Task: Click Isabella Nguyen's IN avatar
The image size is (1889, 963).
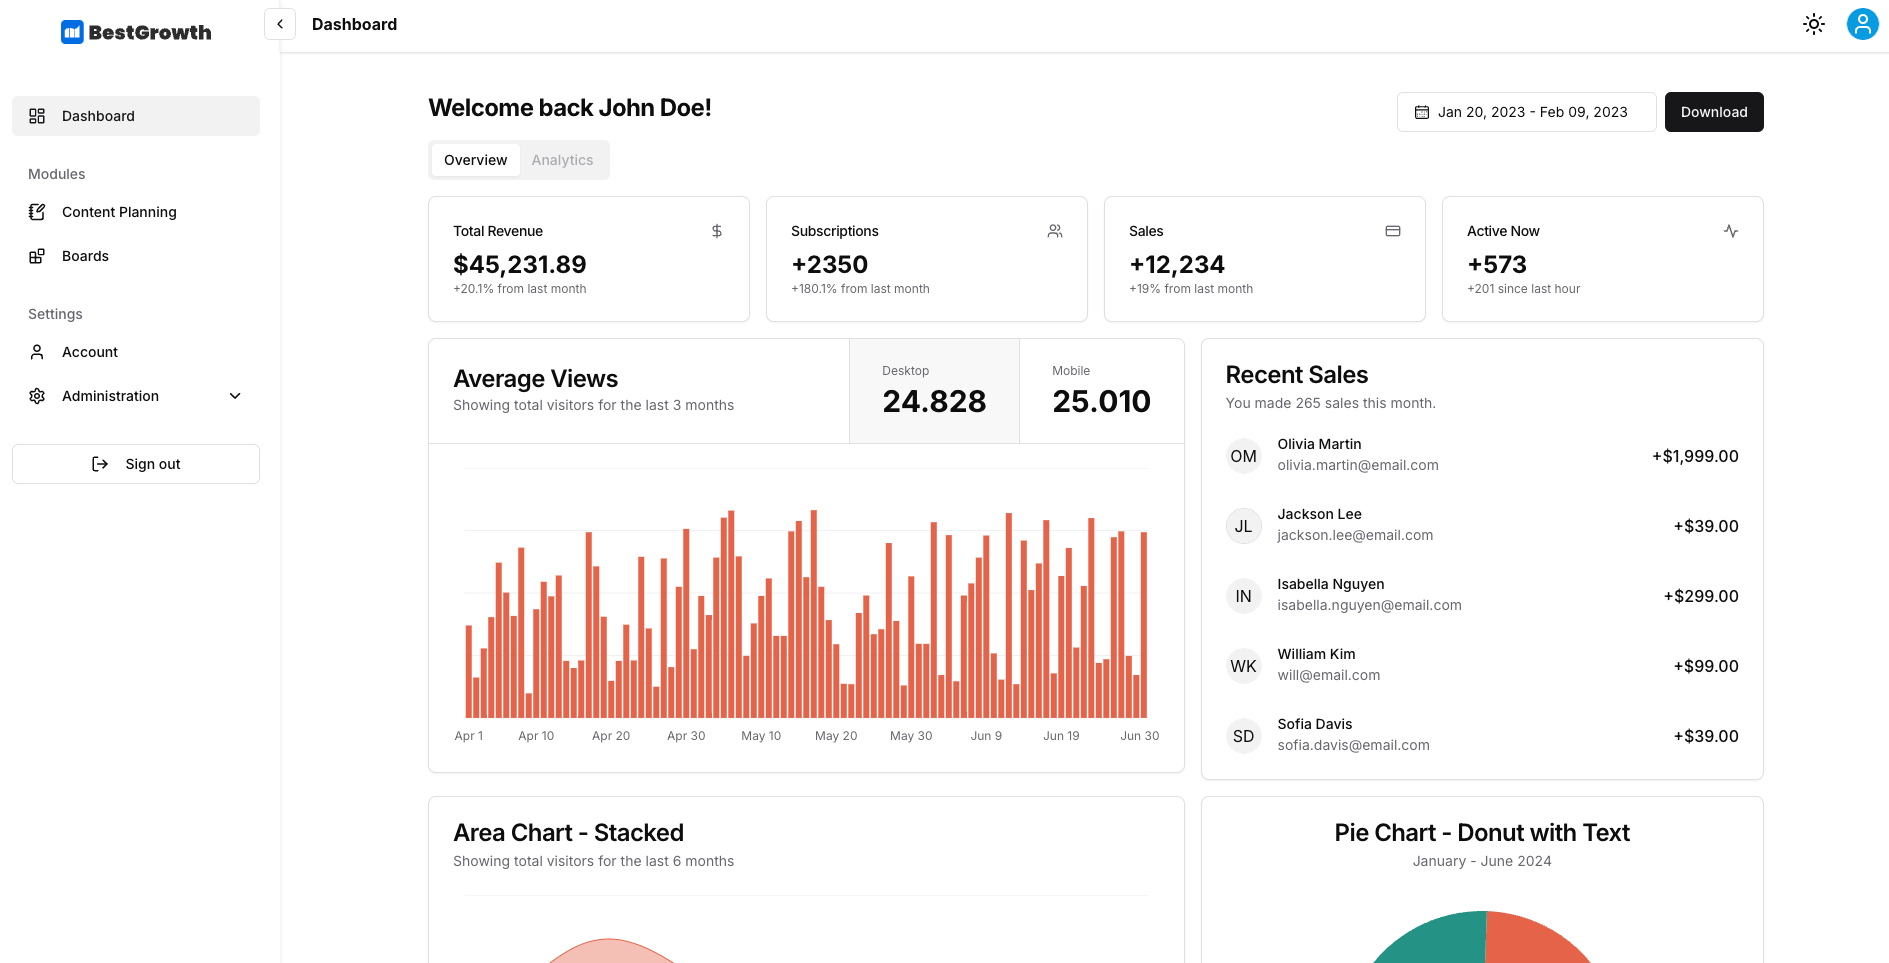Action: point(1243,596)
